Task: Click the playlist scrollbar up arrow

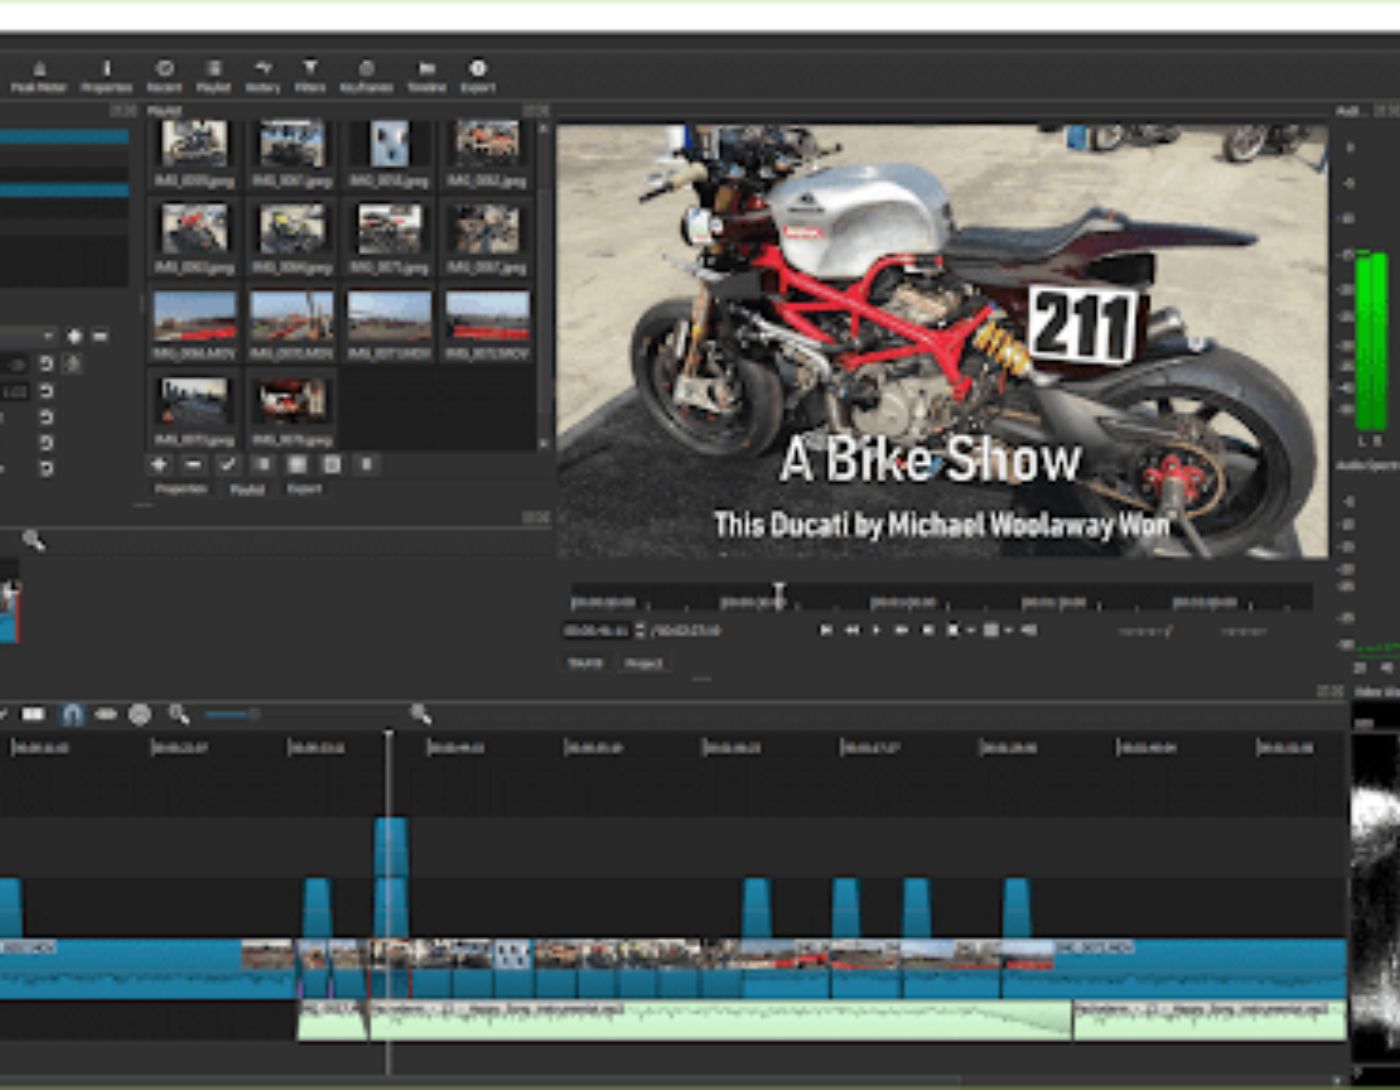Action: point(544,128)
